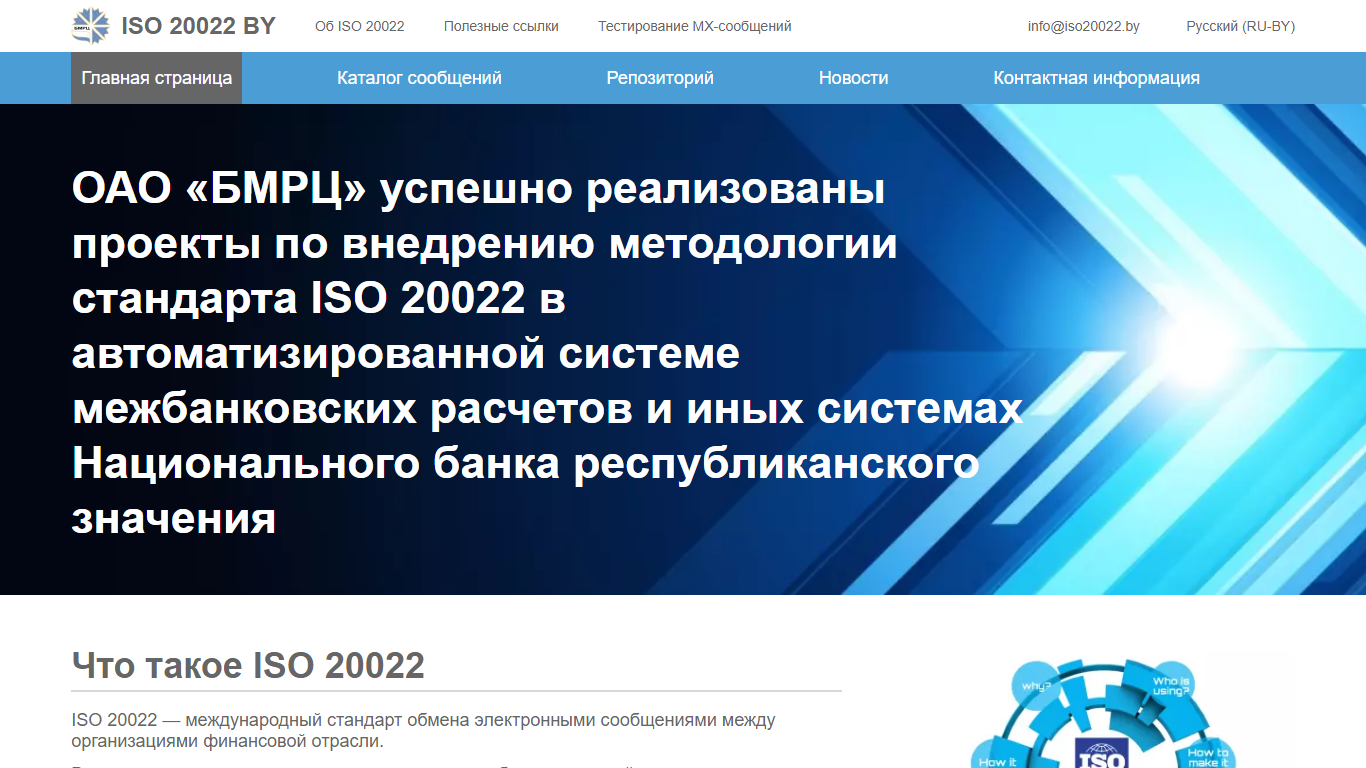This screenshot has height=768, width=1366.
Task: Click the hero banner headline about ОАО «БМРЦ»
Action: tap(548, 354)
